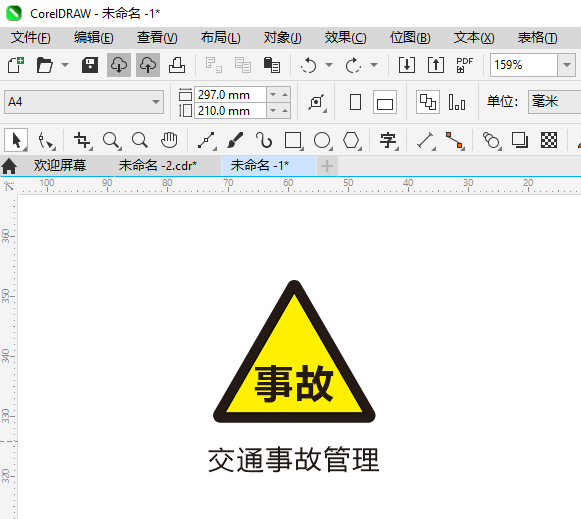Select the Transparency checkerboard tool
The image size is (581, 519).
click(x=549, y=140)
